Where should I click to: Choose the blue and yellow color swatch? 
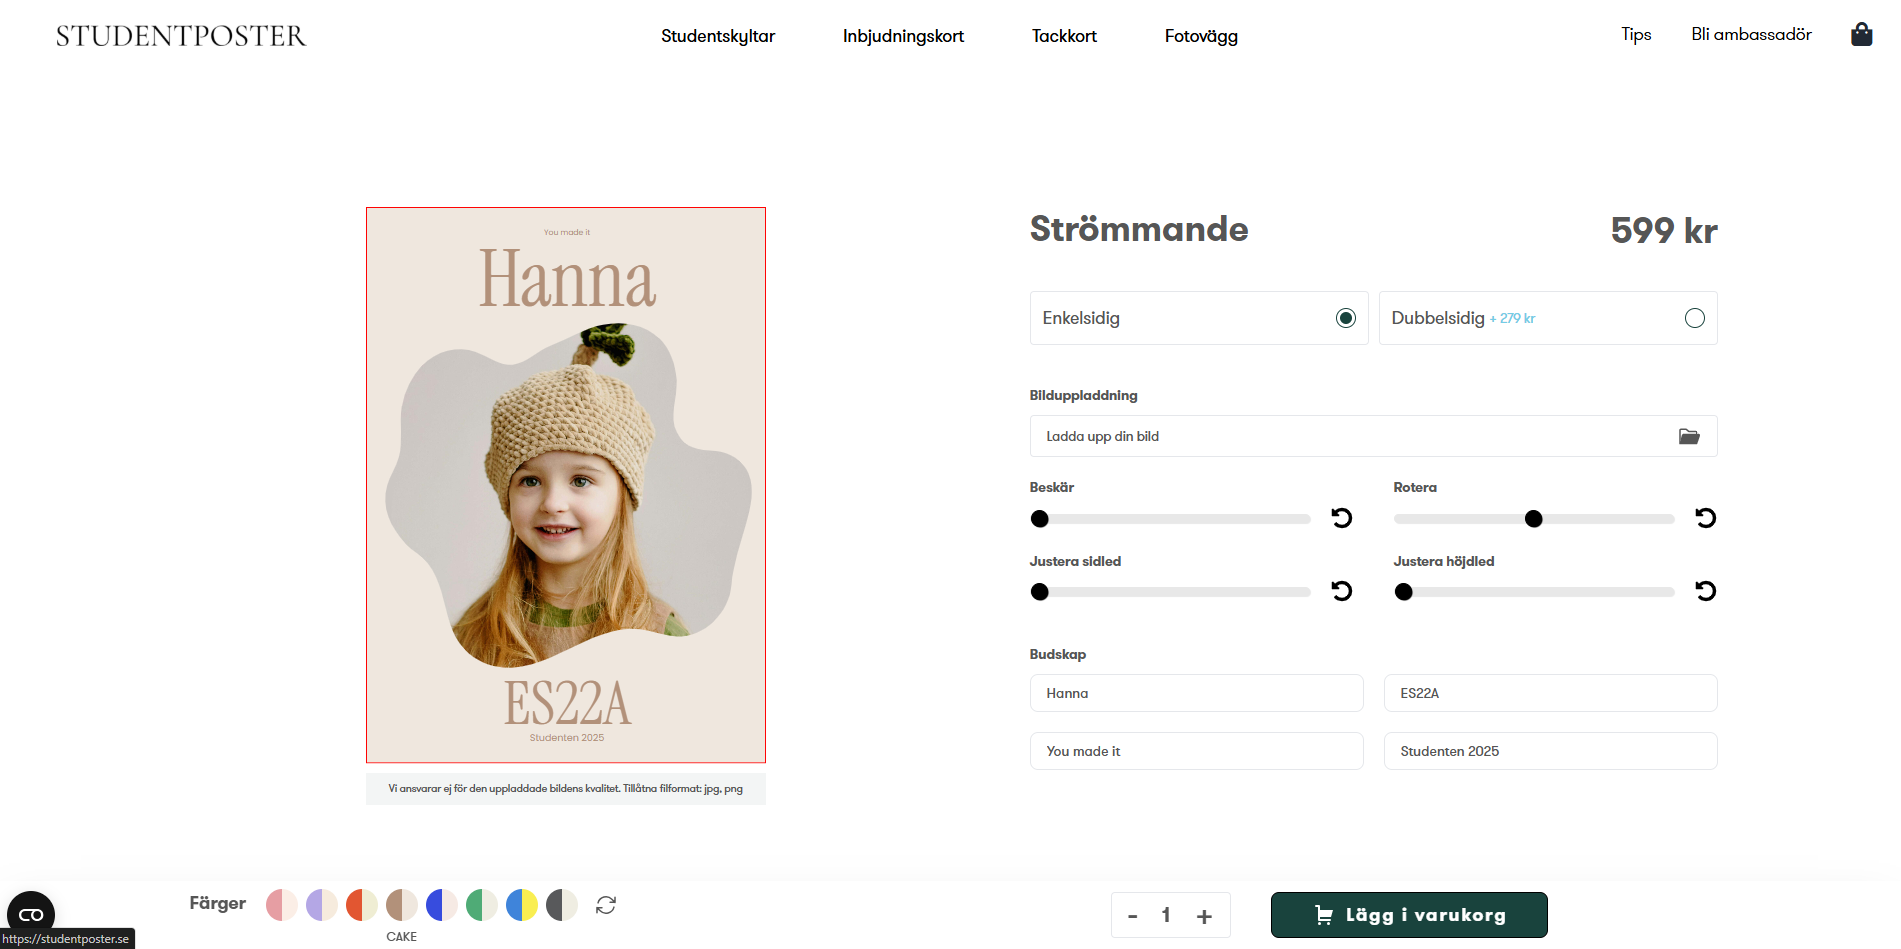[x=521, y=905]
